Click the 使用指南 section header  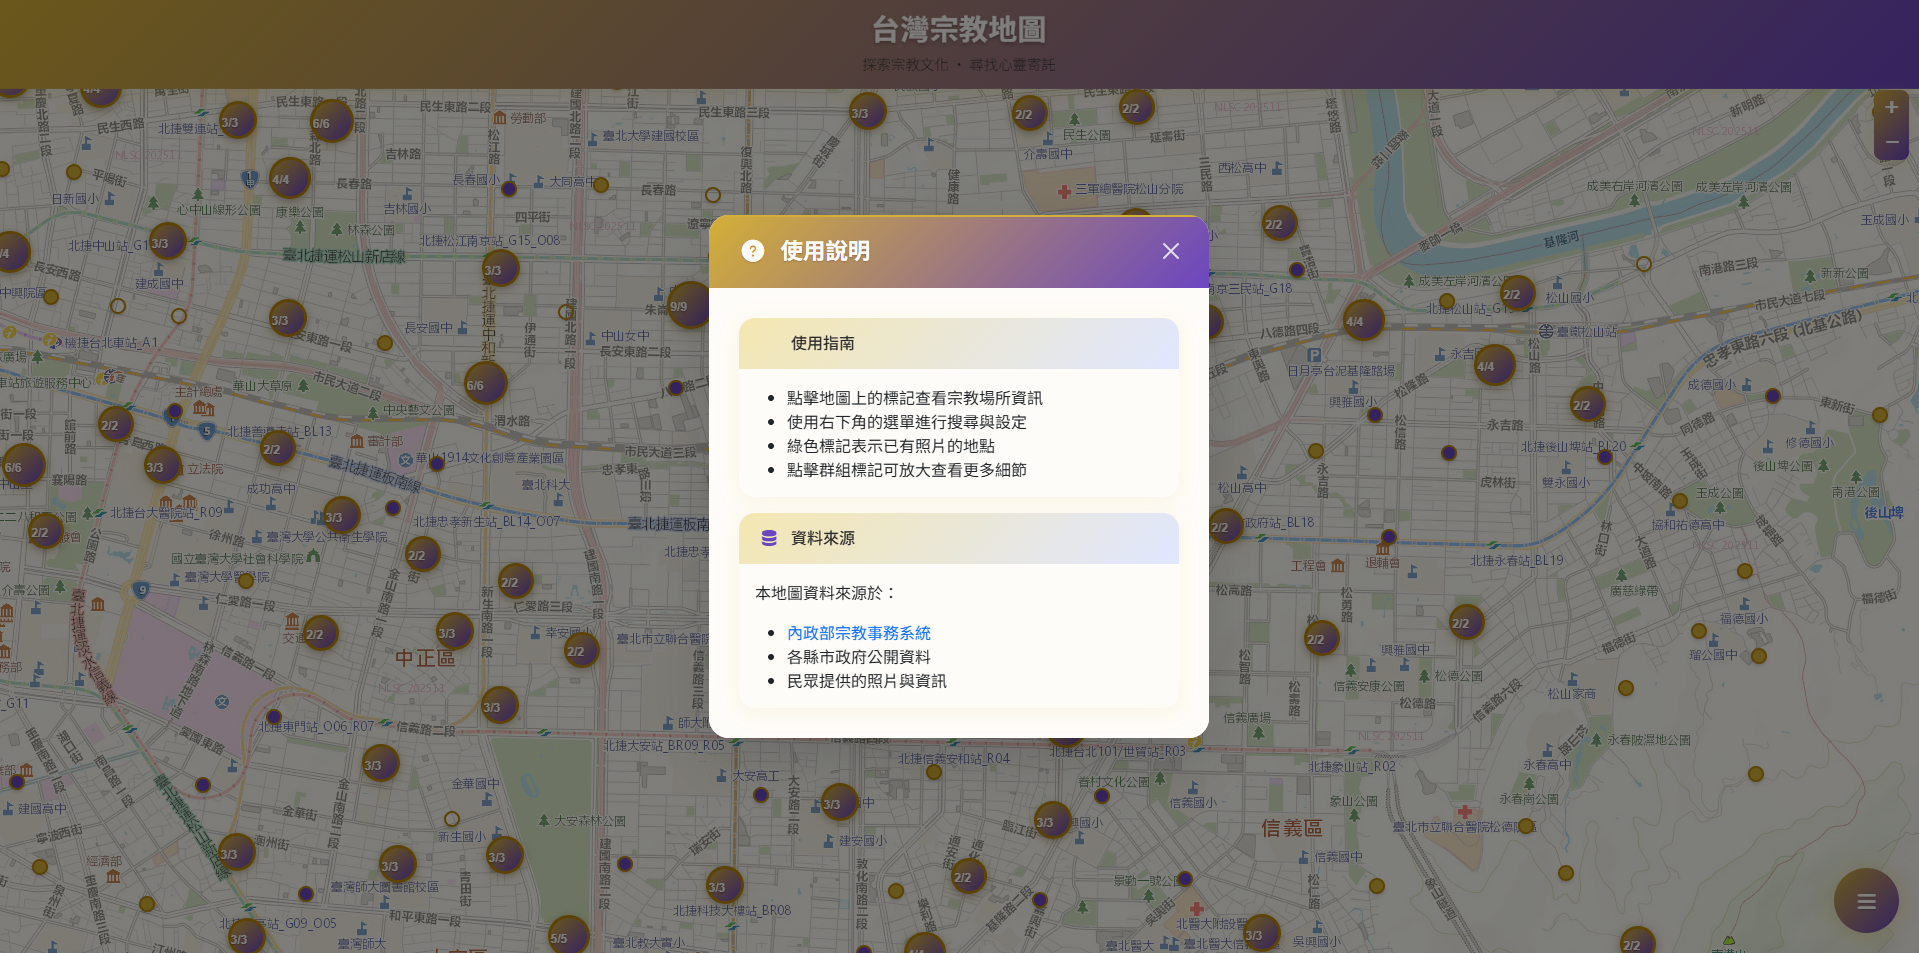[959, 344]
